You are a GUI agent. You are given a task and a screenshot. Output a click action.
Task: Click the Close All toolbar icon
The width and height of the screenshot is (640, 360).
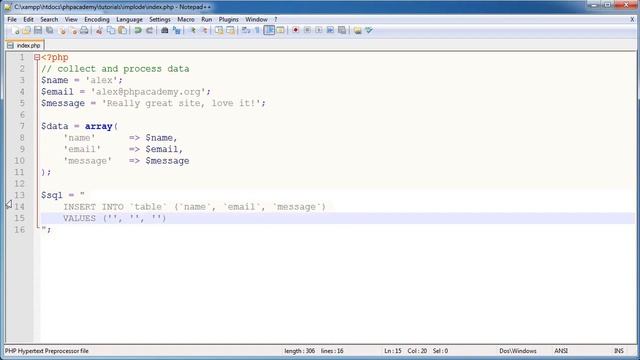pos(73,31)
